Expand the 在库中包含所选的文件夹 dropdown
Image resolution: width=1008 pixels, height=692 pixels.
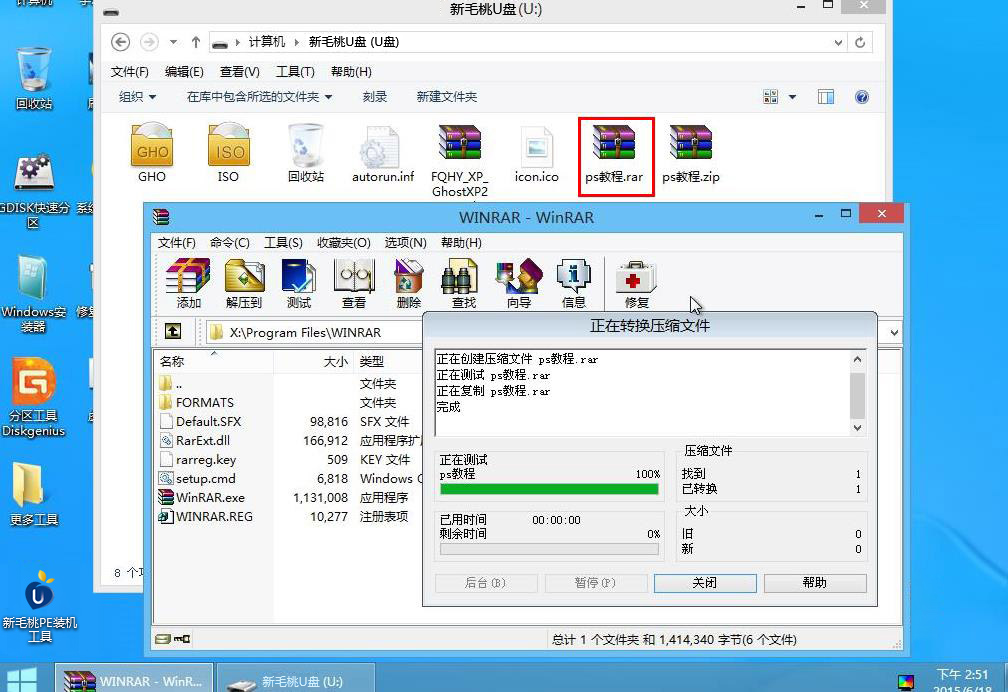click(x=259, y=97)
